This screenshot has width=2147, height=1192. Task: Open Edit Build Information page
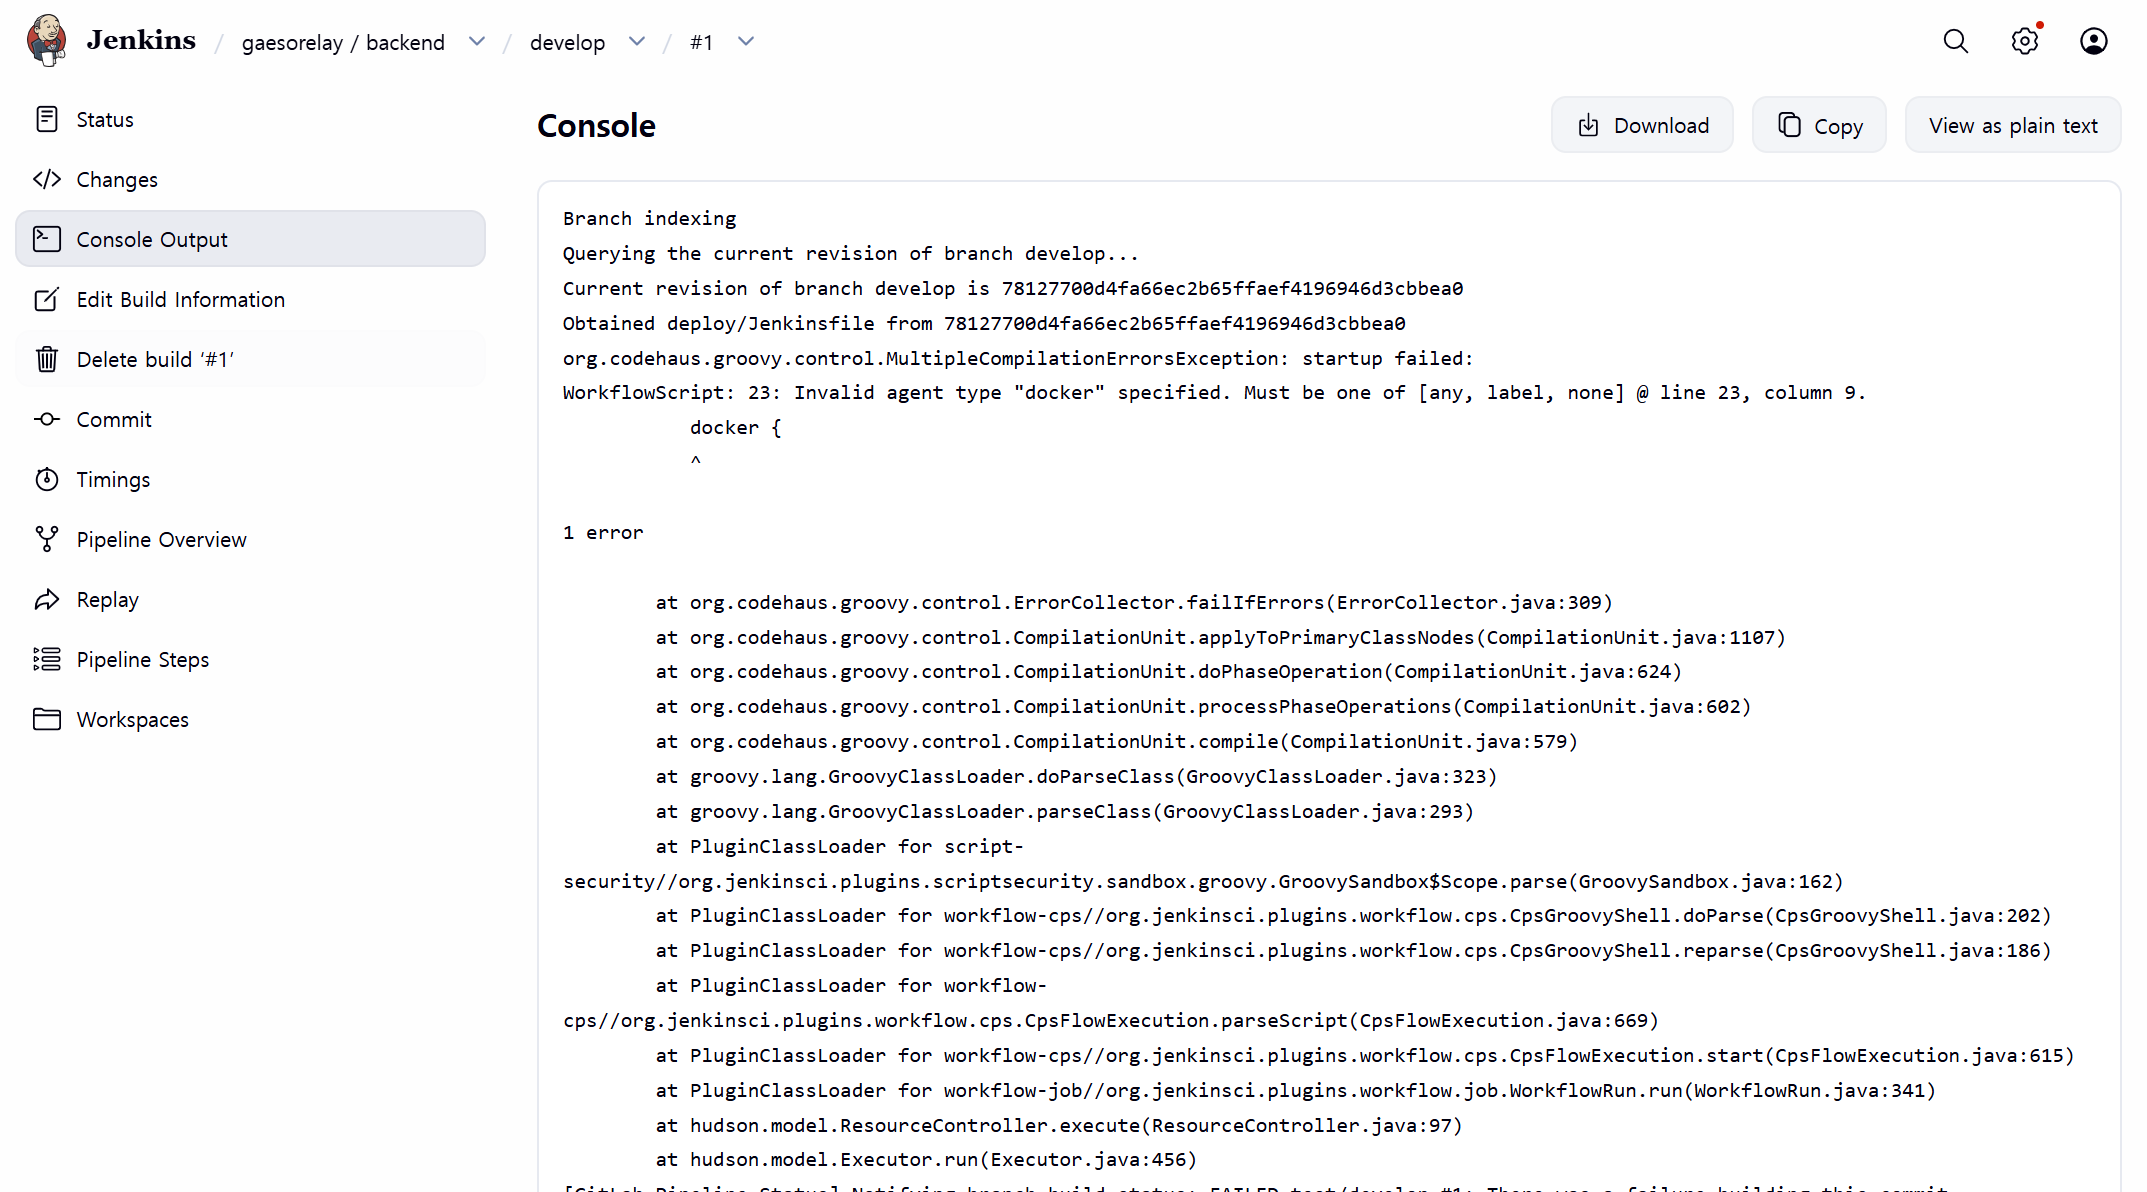180,300
